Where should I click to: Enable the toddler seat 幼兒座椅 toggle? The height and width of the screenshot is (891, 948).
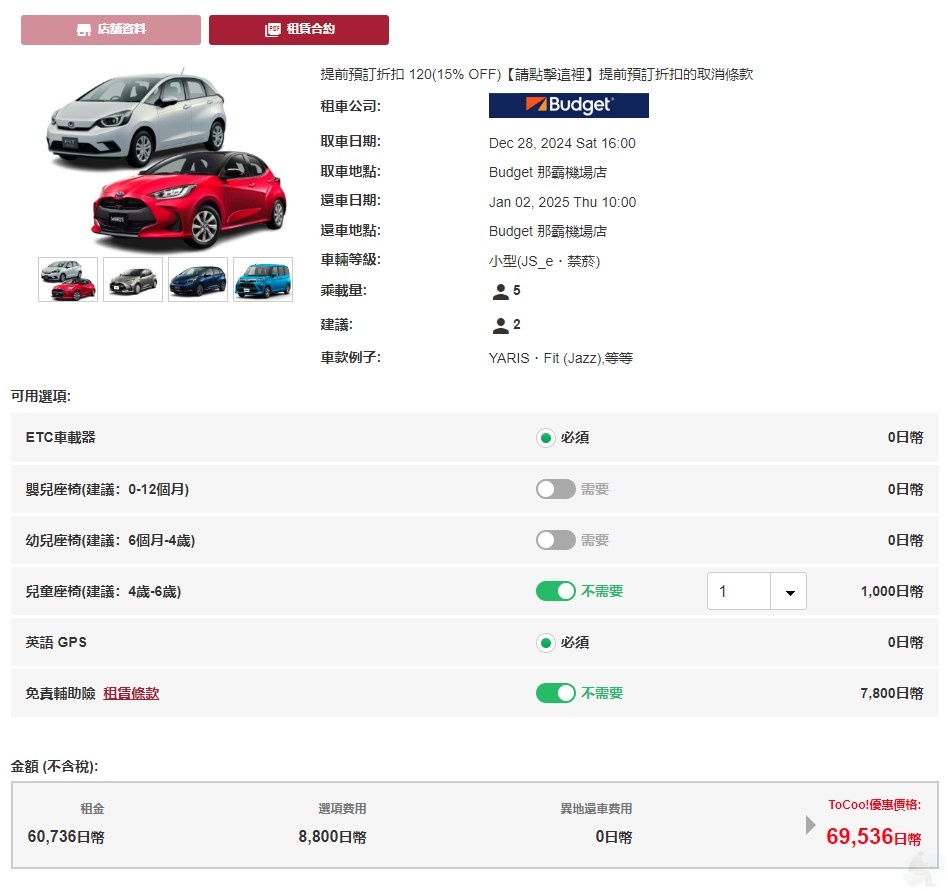[x=556, y=540]
